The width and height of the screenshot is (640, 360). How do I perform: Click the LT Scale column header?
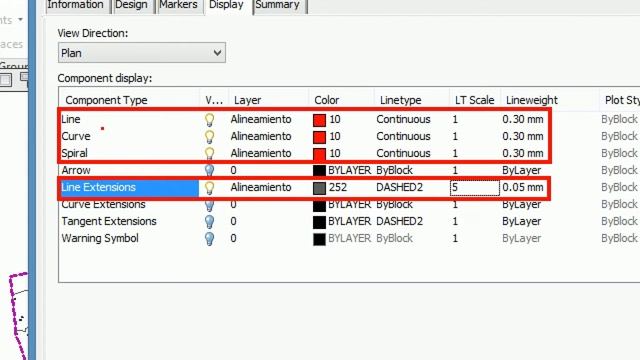point(474,100)
